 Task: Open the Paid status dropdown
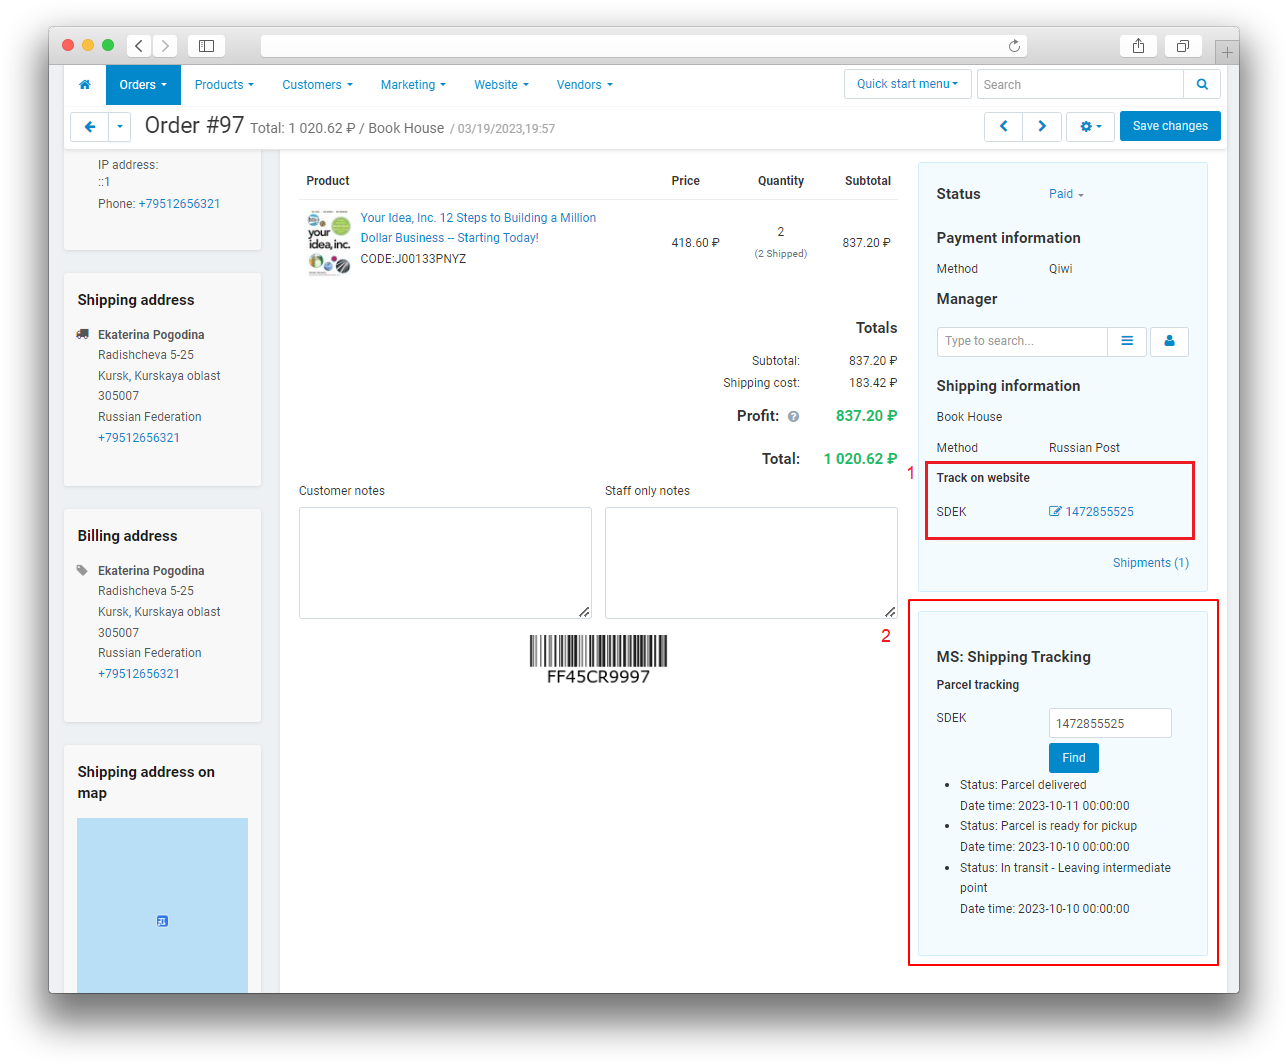click(1066, 194)
